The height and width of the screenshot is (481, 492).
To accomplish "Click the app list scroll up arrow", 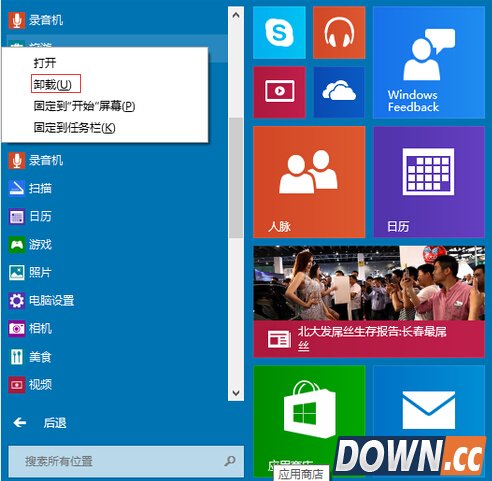I will tap(236, 15).
